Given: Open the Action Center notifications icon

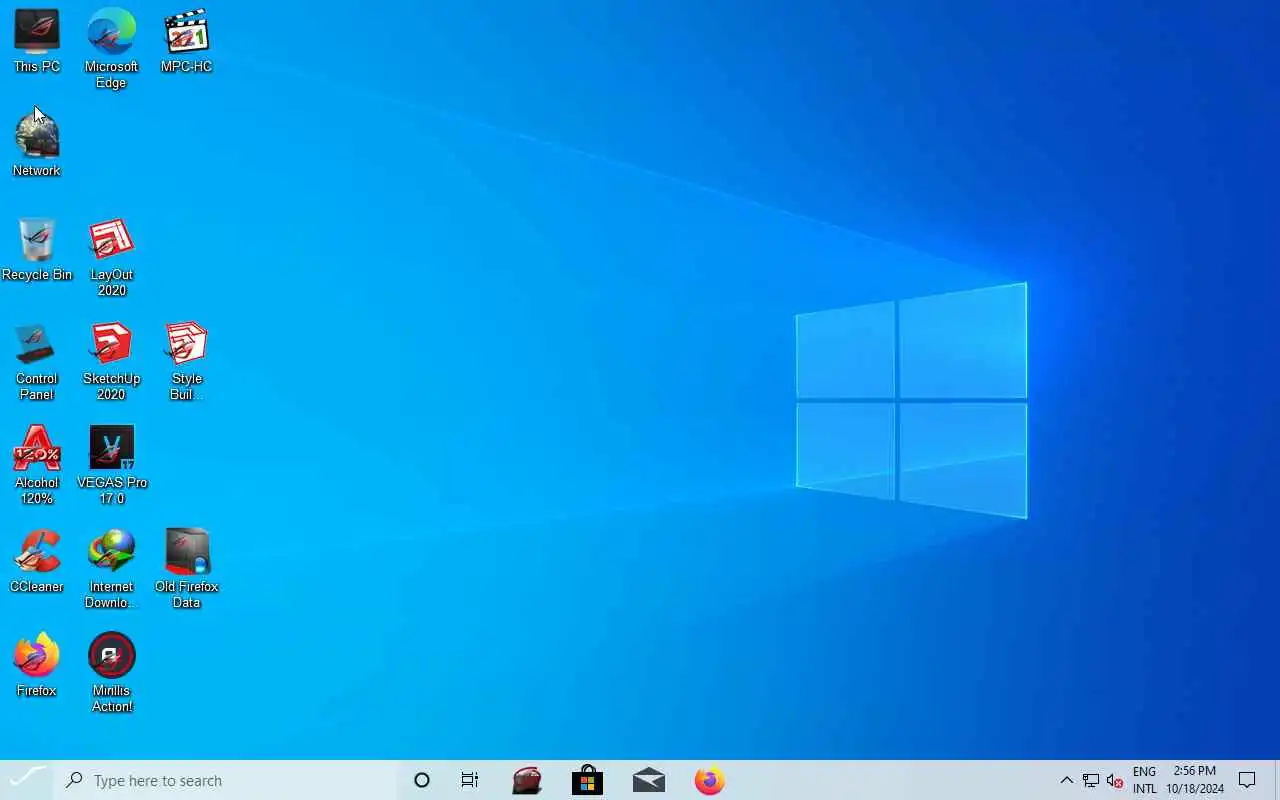Looking at the screenshot, I should point(1247,780).
